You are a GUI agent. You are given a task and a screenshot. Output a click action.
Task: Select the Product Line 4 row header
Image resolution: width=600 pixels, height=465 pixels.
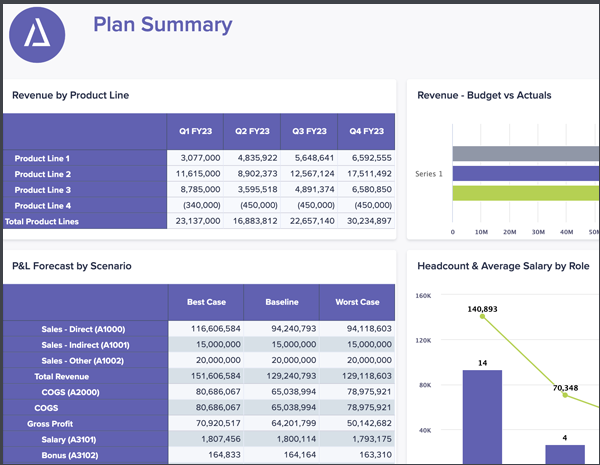(x=85, y=206)
